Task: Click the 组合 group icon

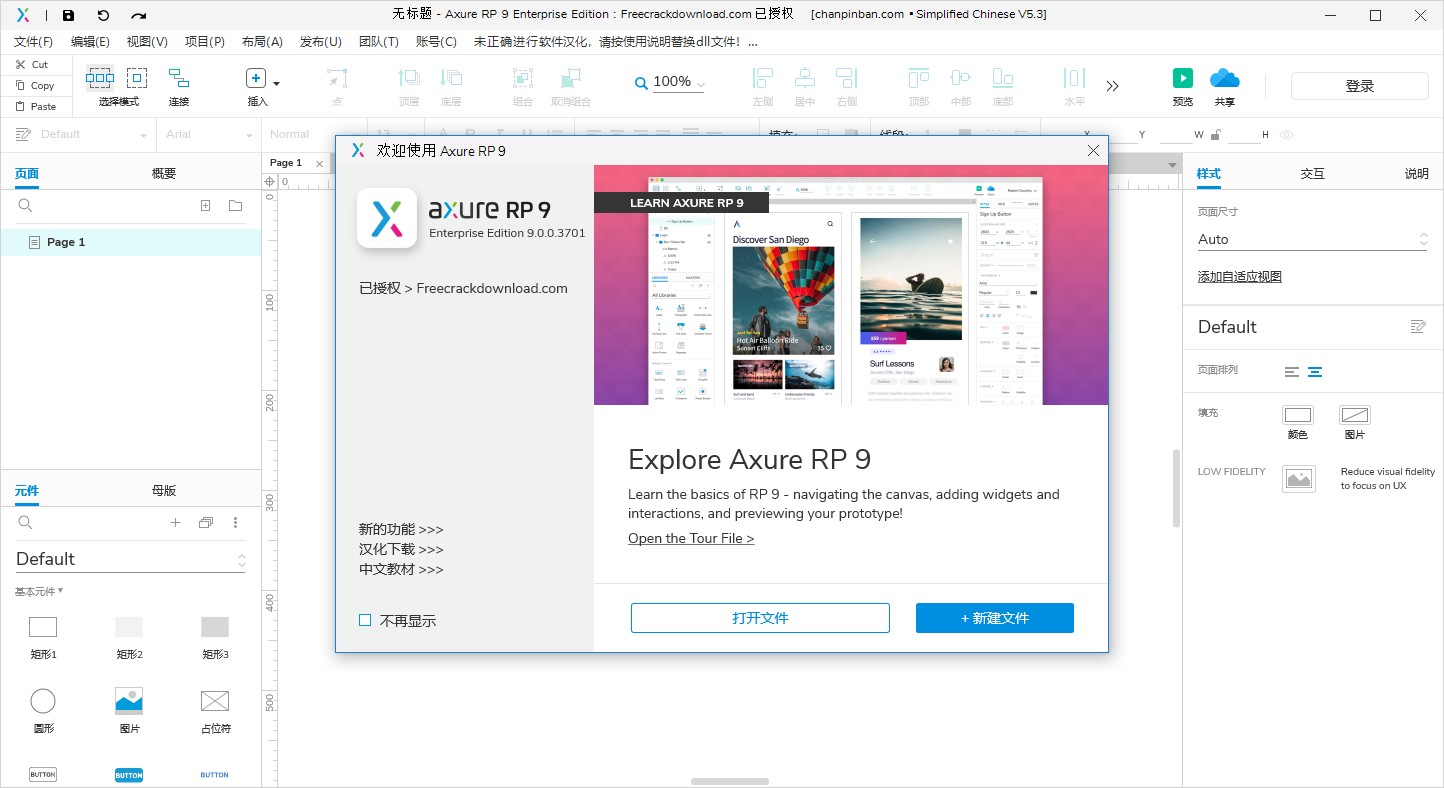Action: tap(523, 78)
